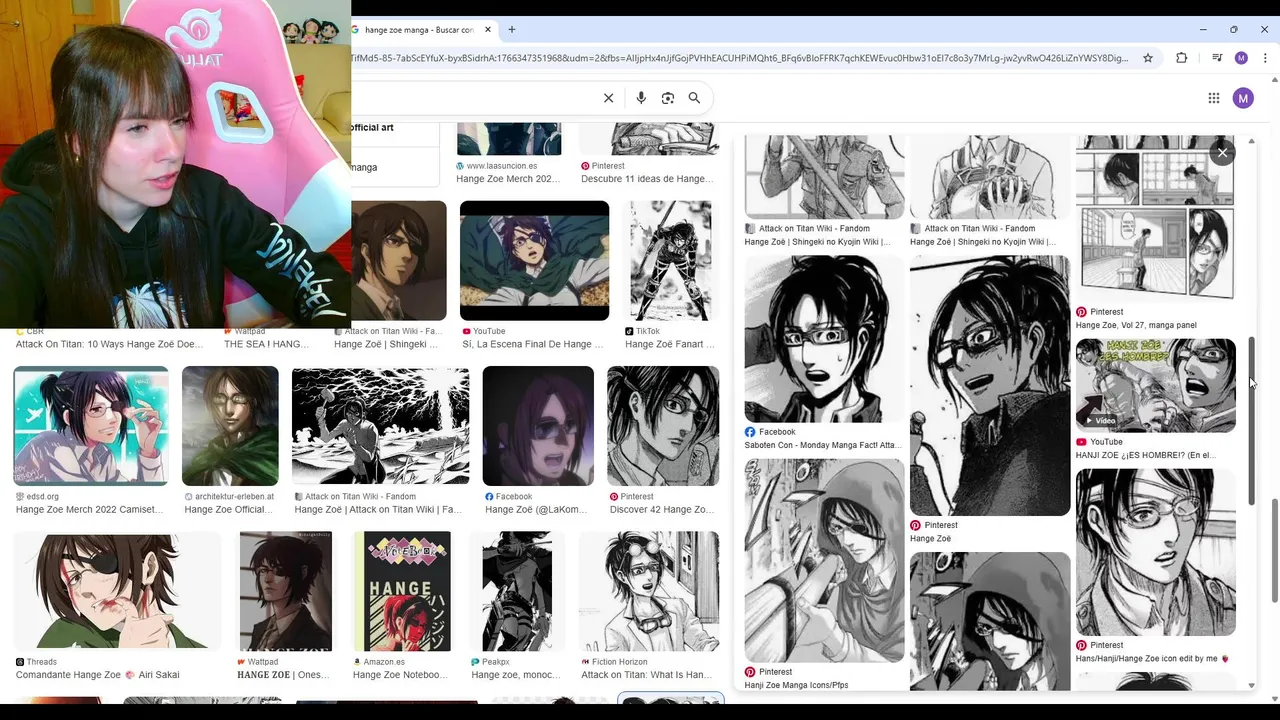Open the Chrome profile avatar in toolbar

point(1241,58)
